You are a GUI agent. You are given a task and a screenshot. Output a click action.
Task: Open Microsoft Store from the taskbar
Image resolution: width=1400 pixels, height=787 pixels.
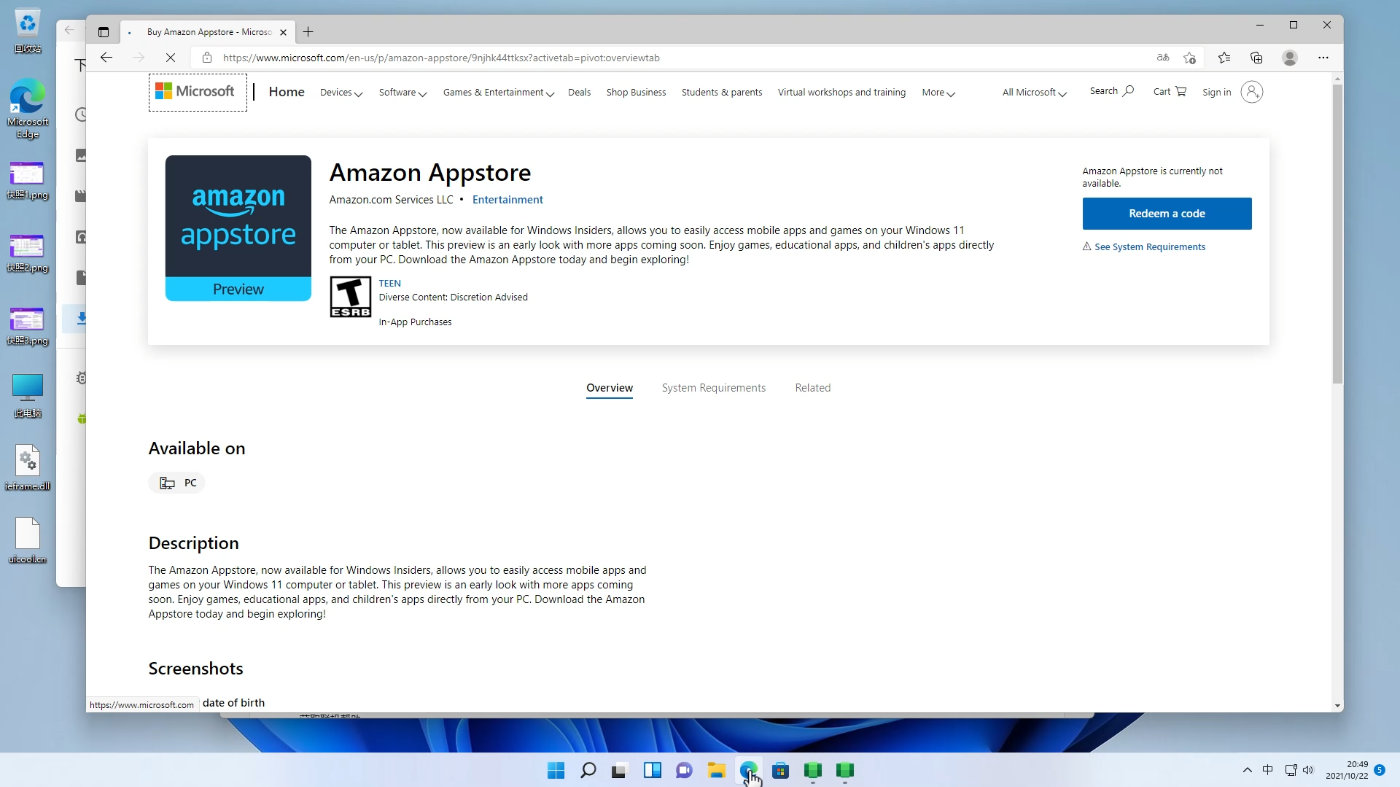pos(780,770)
